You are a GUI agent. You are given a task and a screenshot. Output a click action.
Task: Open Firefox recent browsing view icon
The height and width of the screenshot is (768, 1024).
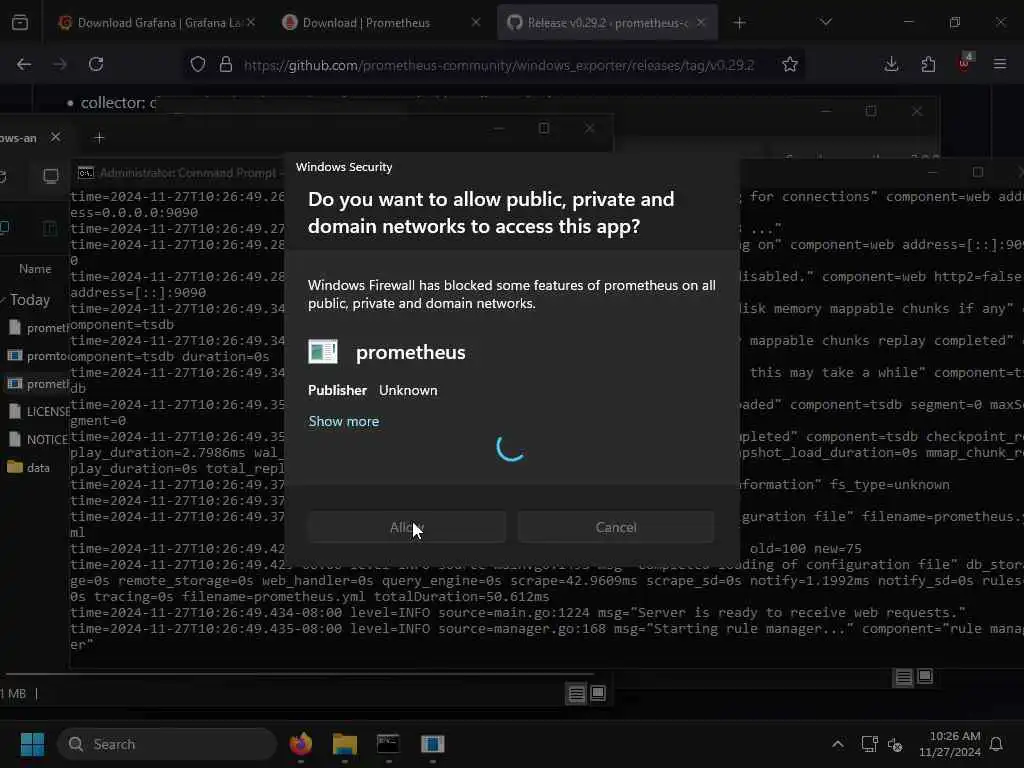[x=20, y=23]
